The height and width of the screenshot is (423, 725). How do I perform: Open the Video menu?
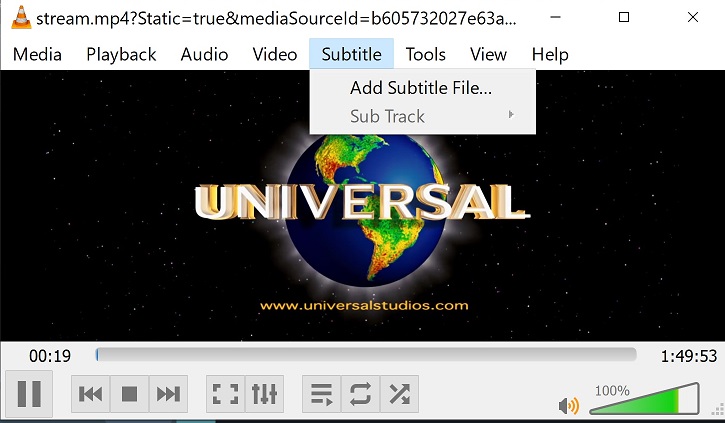pyautogui.click(x=275, y=54)
